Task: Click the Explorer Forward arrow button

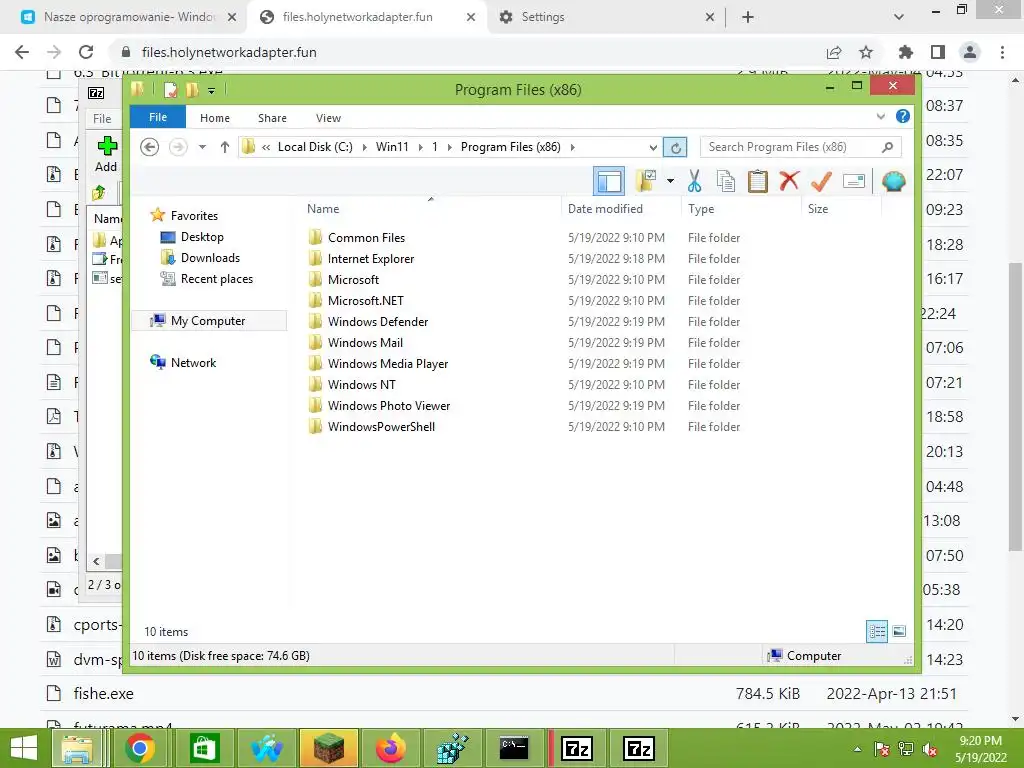Action: point(178,147)
